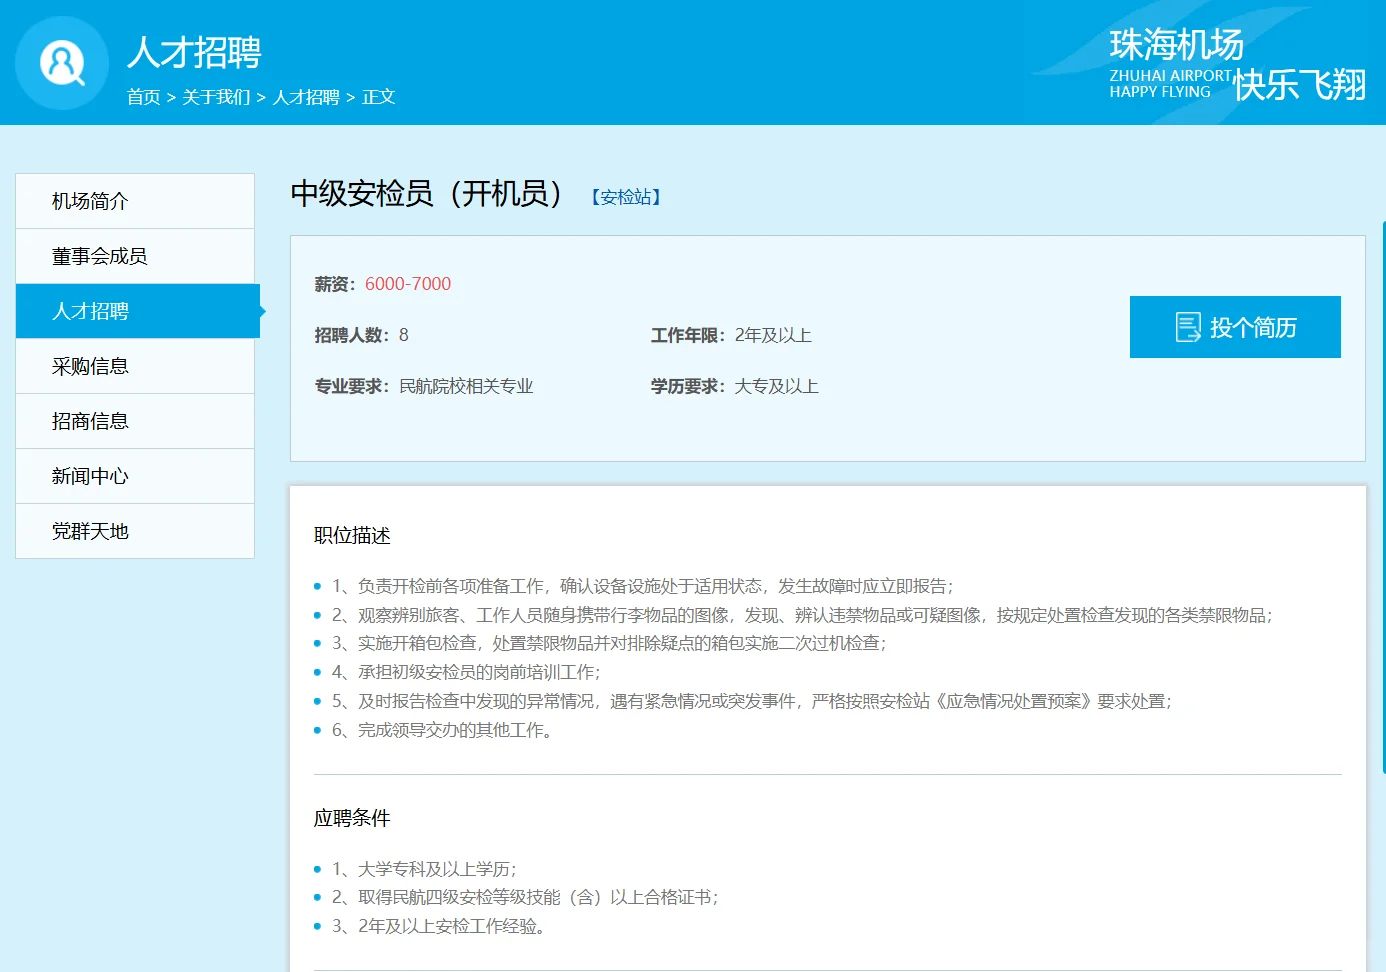Click the 学历要求 value 大专及以上
The image size is (1386, 972).
[776, 386]
